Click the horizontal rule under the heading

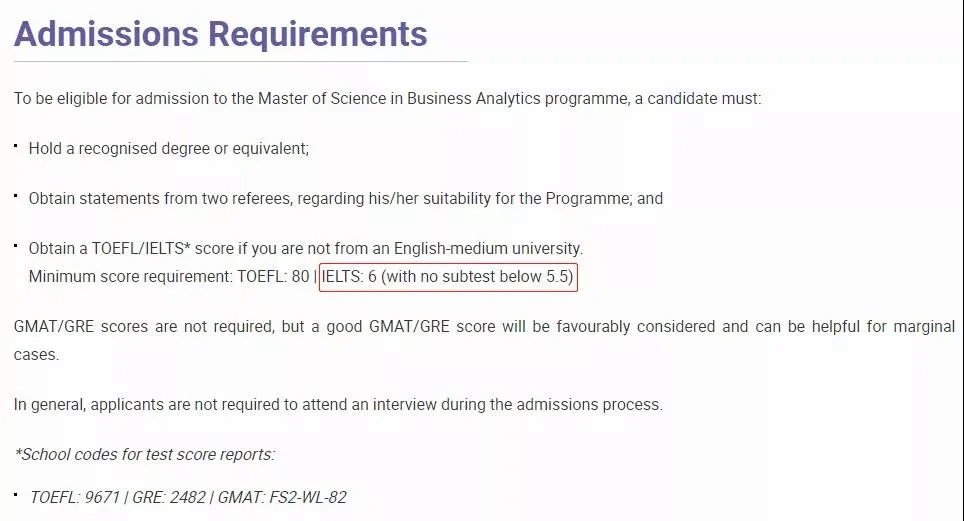[x=240, y=62]
